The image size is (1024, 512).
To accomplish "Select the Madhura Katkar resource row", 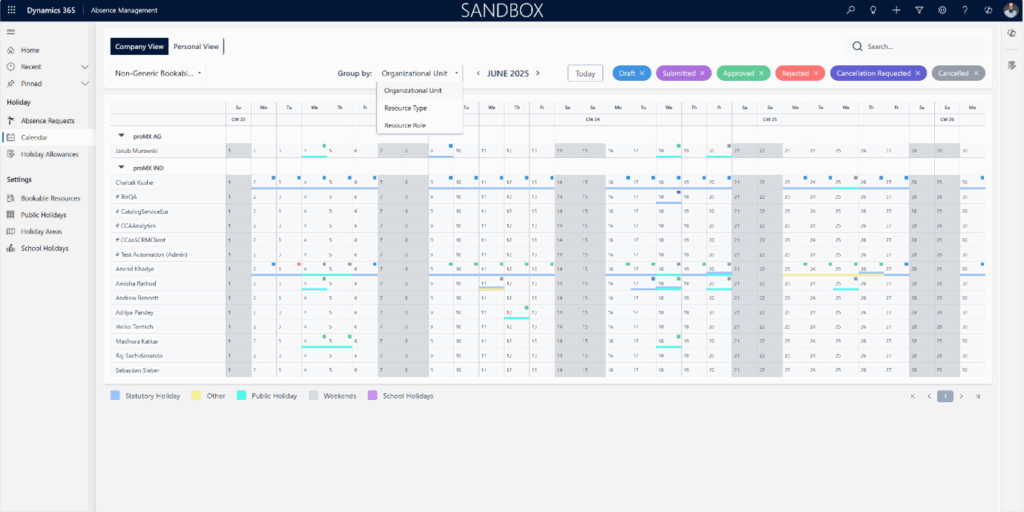I will click(547, 342).
